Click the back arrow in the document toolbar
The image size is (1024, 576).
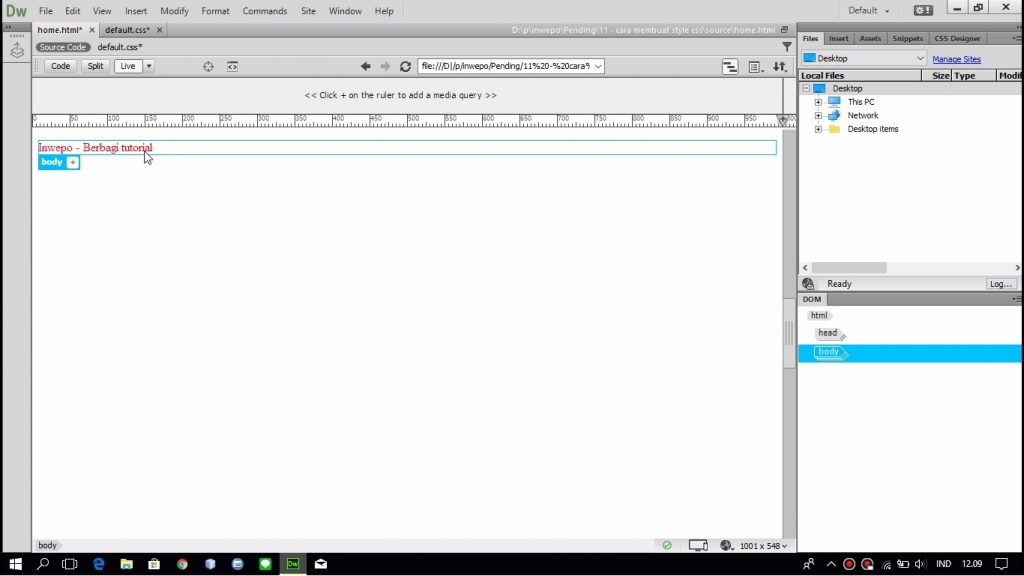pos(365,66)
